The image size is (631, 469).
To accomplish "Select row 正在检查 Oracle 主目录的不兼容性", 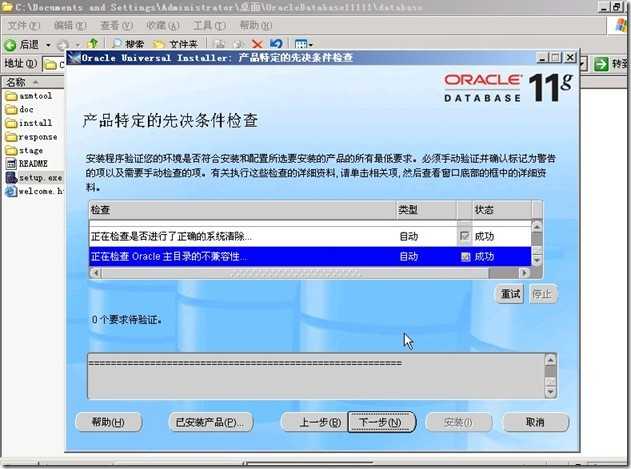I will click(310, 257).
